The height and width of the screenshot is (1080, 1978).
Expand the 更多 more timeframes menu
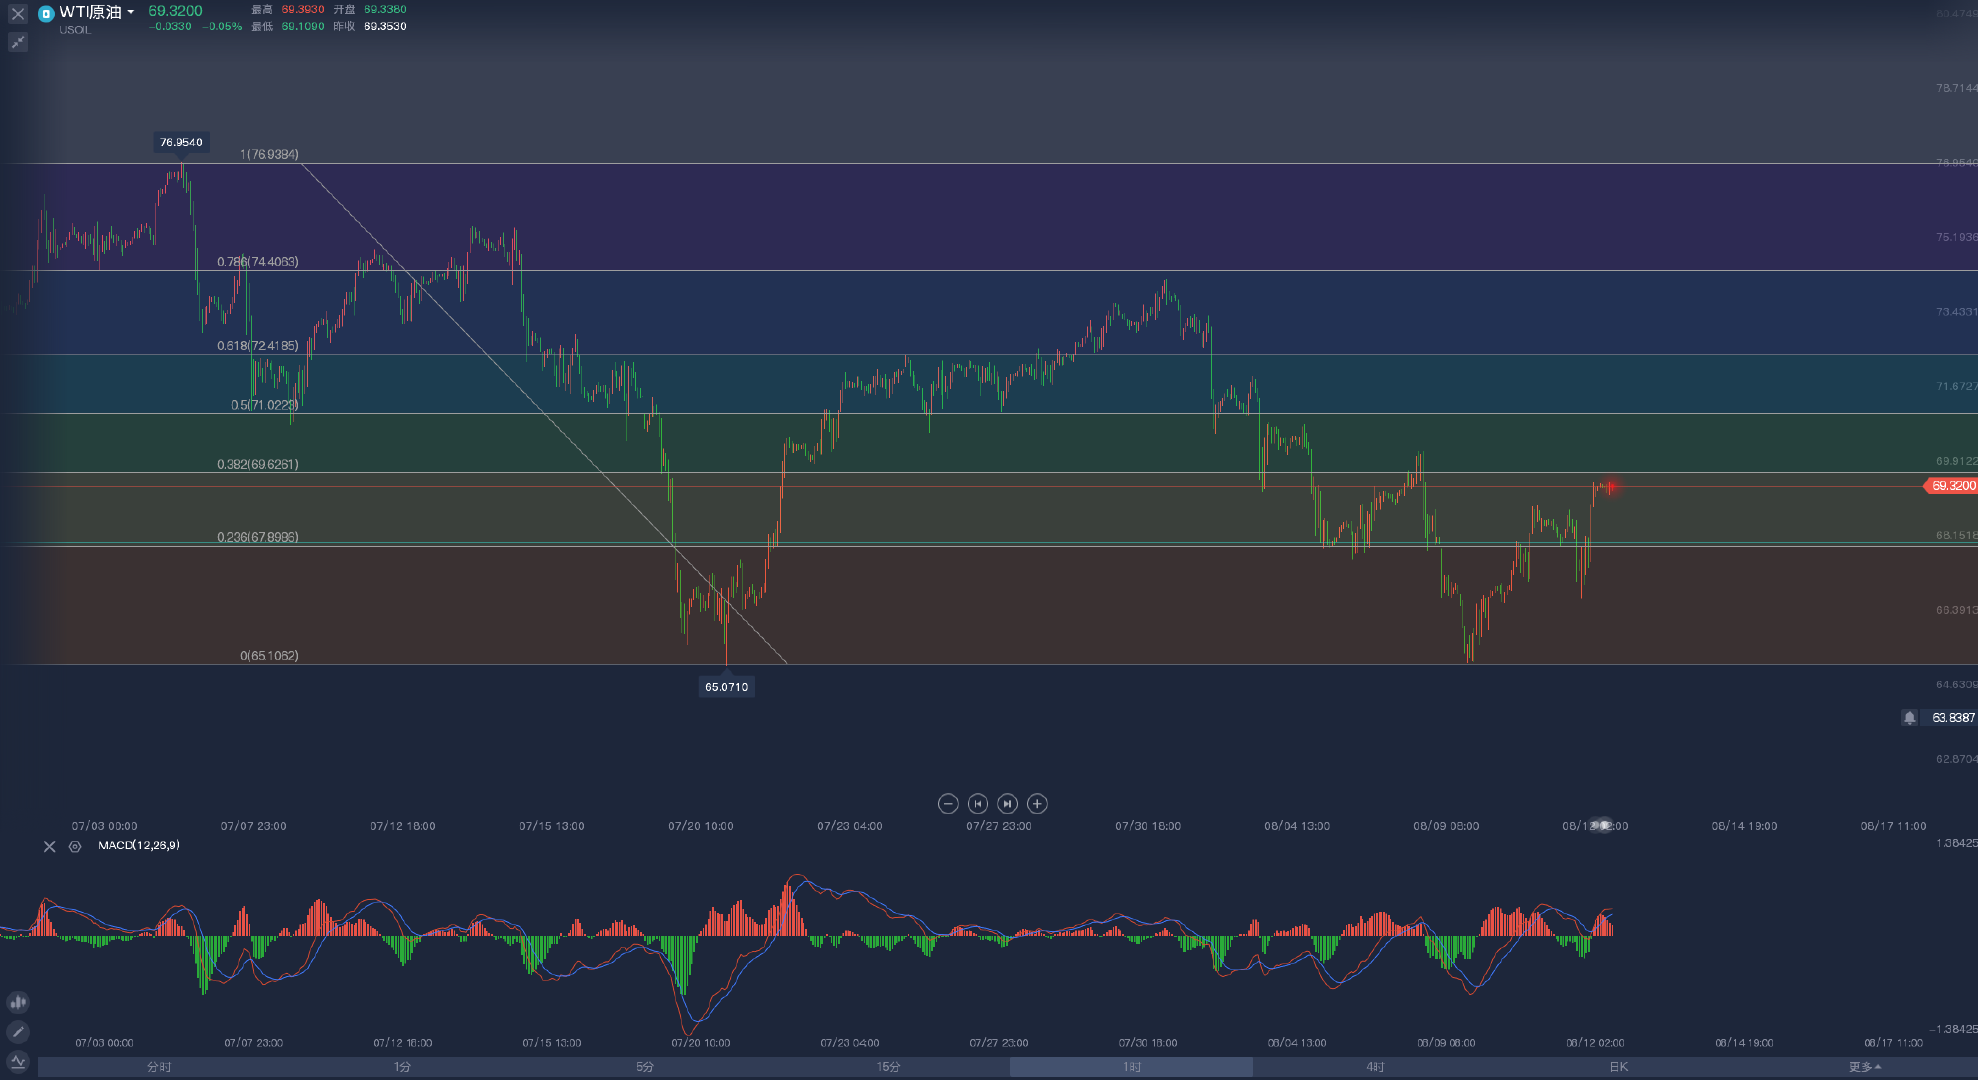pos(1864,1067)
